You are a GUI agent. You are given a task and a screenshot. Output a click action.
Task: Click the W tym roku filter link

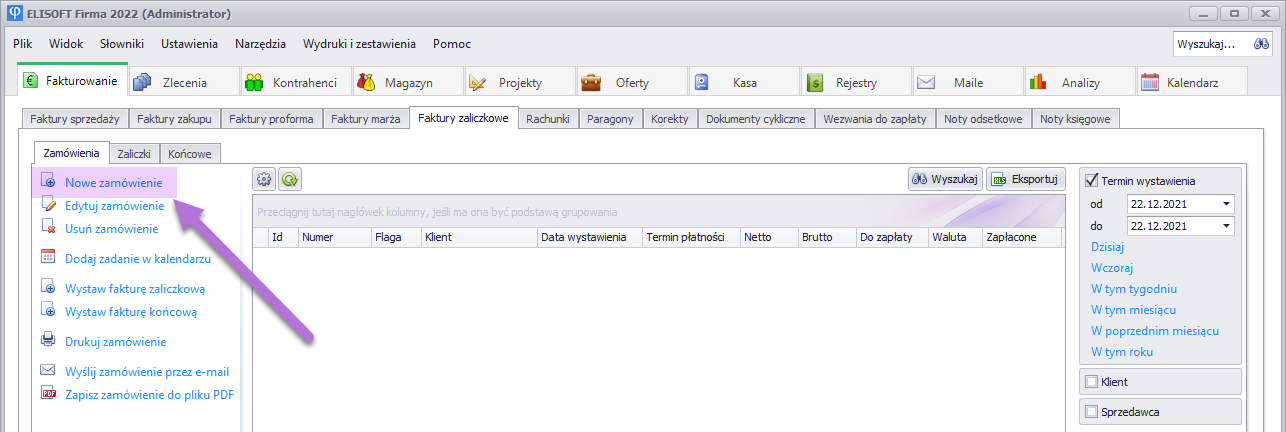pyautogui.click(x=1122, y=352)
